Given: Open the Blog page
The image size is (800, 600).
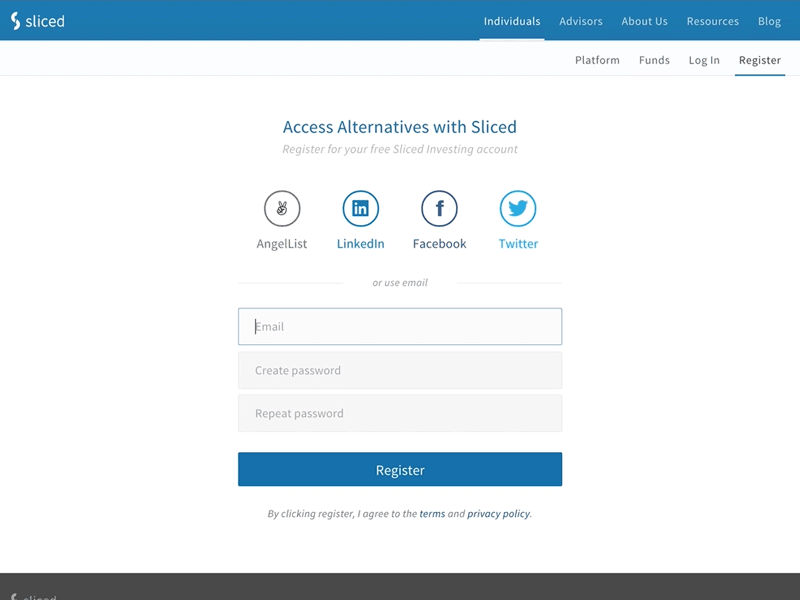Looking at the screenshot, I should point(769,20).
